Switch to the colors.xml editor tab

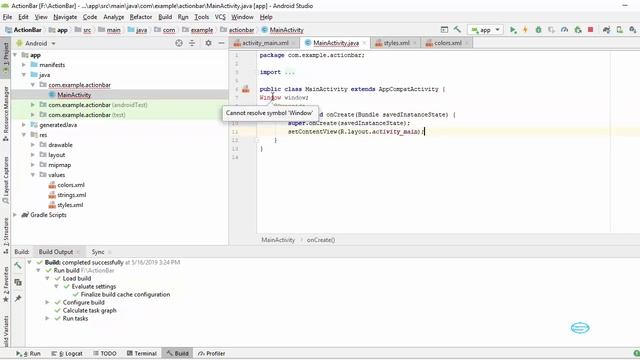(x=447, y=43)
